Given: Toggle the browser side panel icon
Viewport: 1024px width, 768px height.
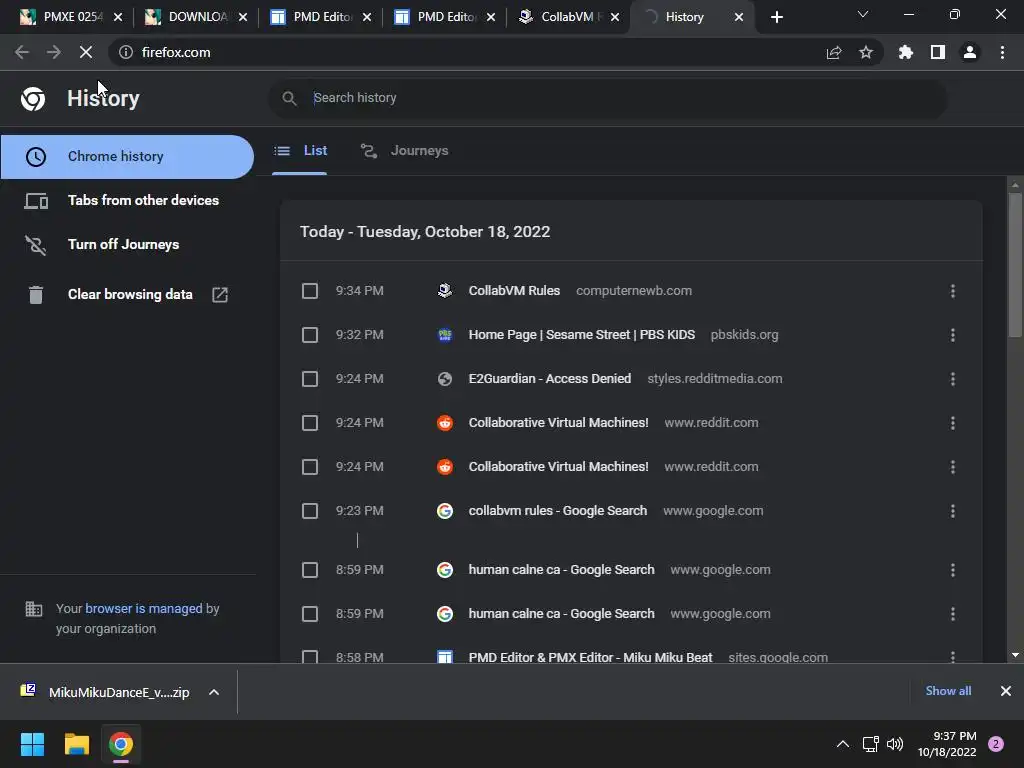Looking at the screenshot, I should pyautogui.click(x=938, y=52).
